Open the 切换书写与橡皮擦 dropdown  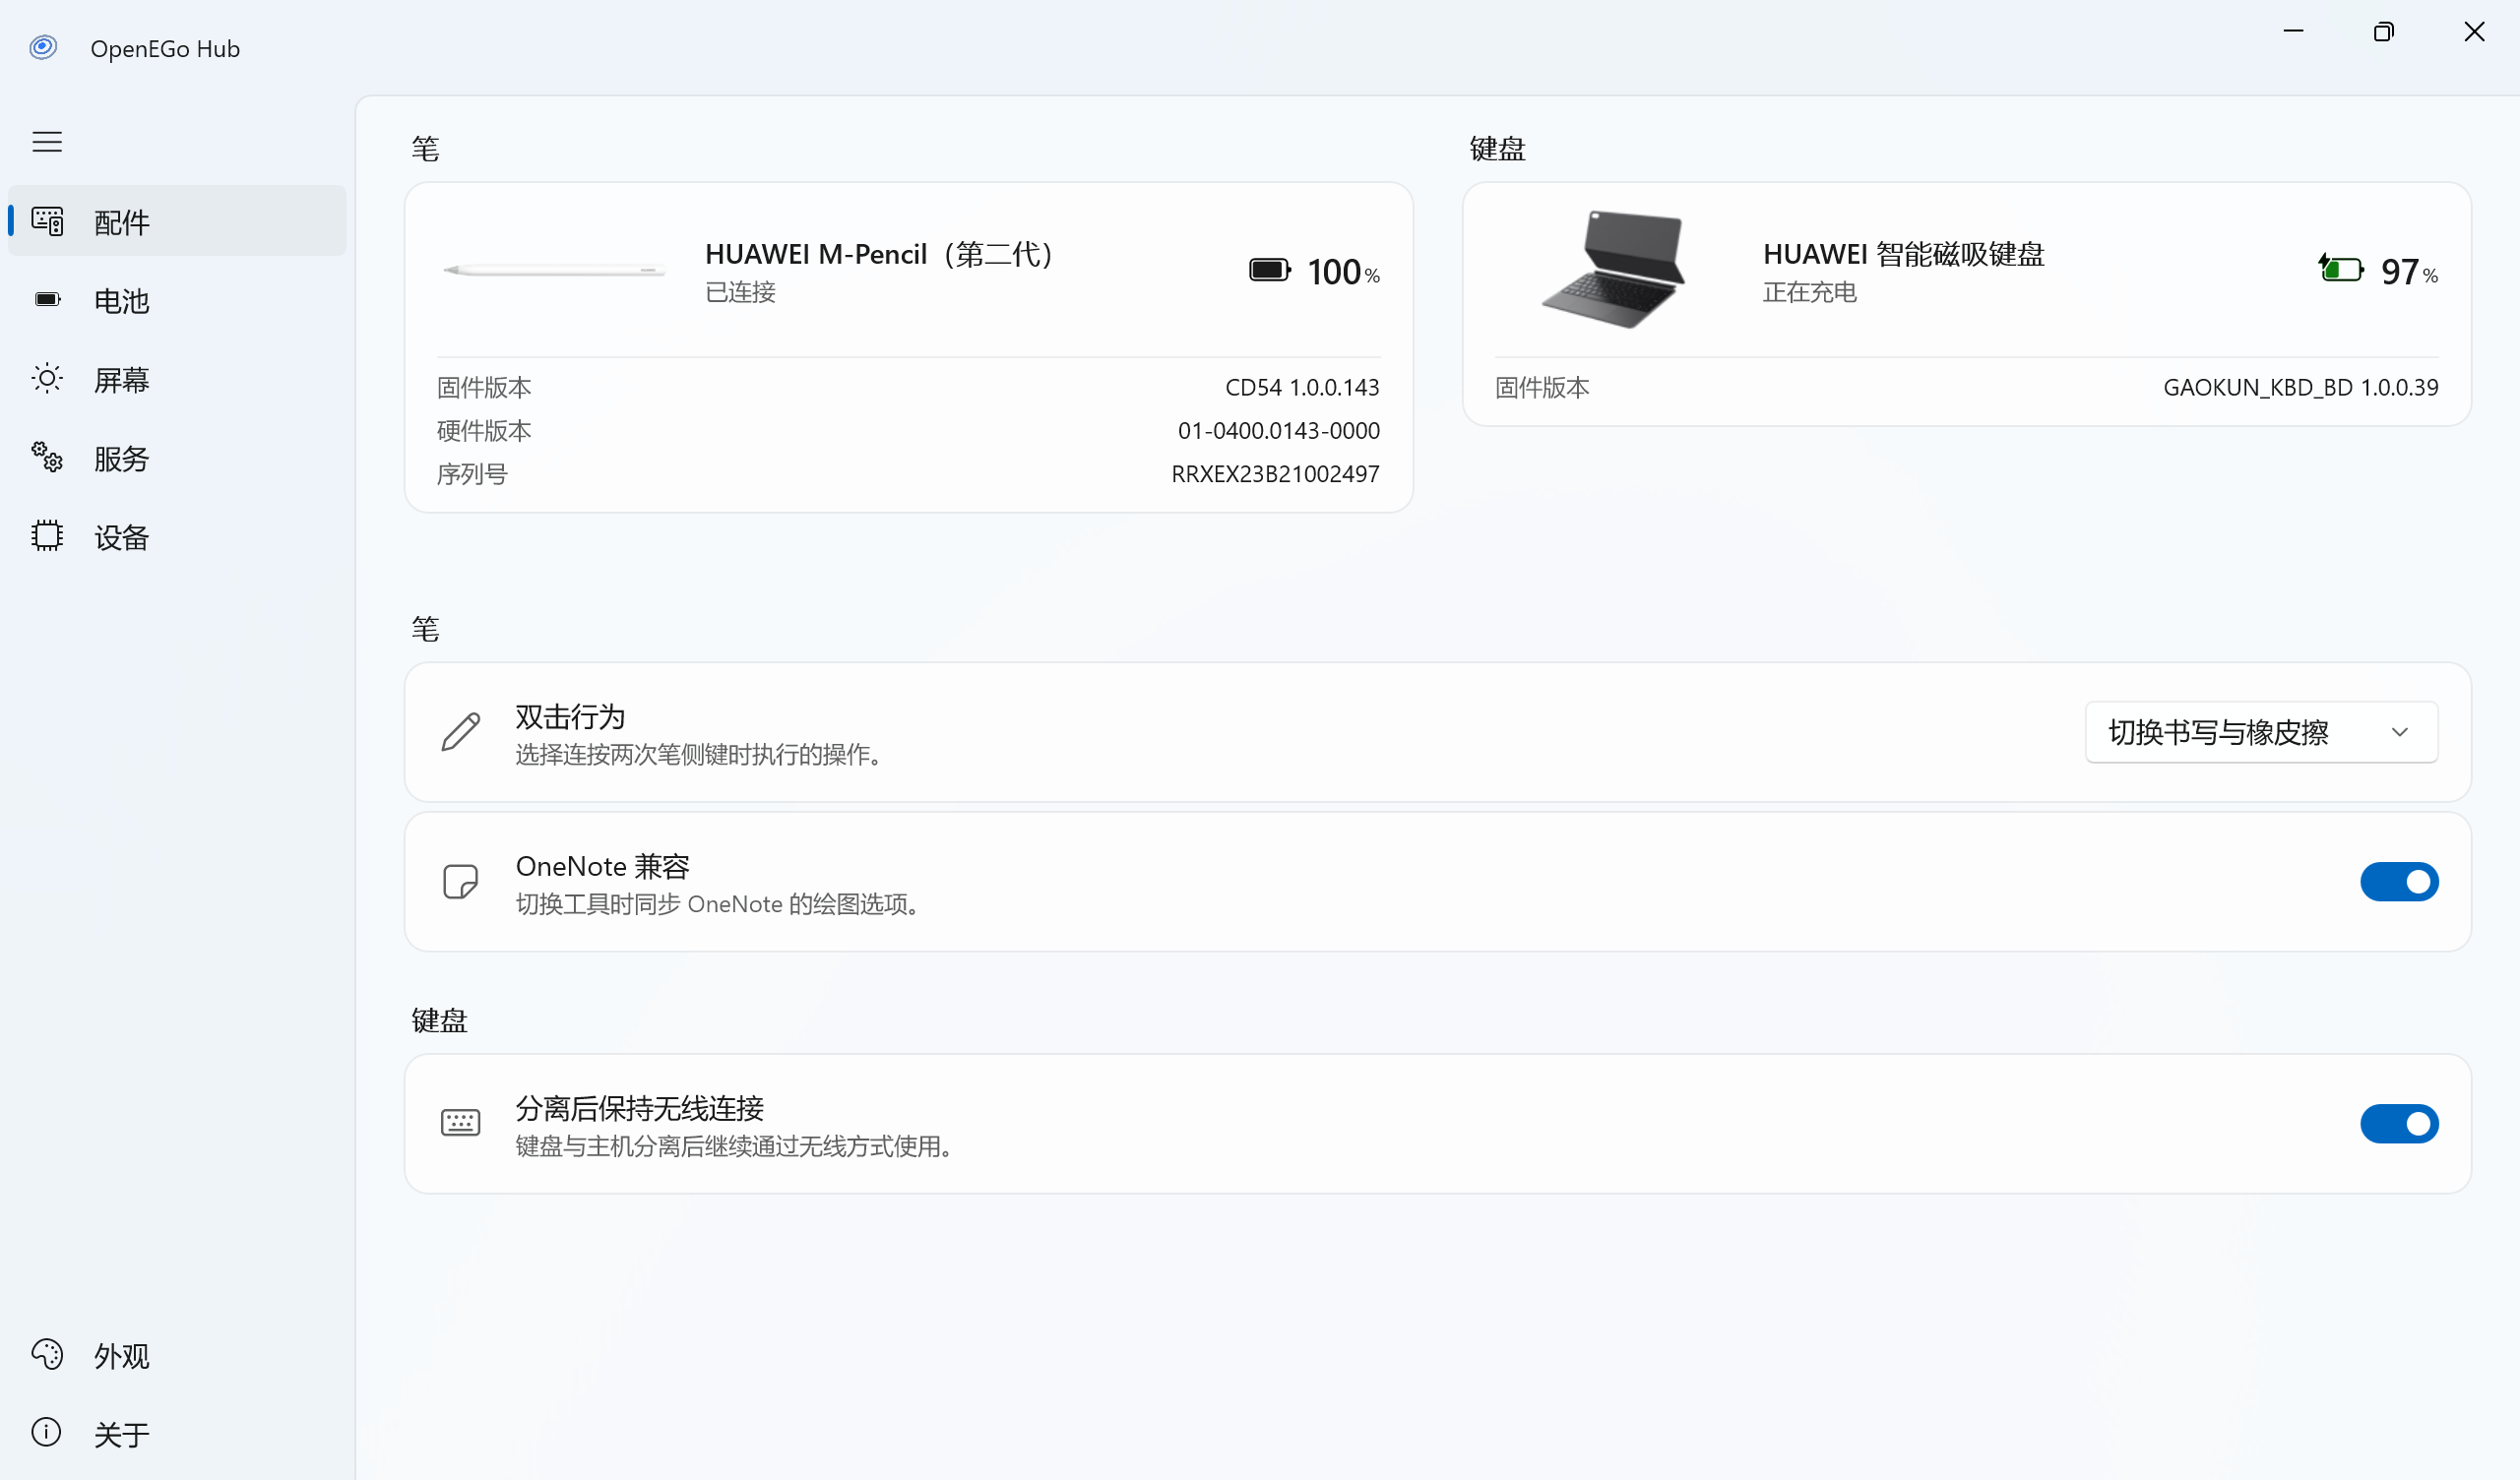(2261, 732)
